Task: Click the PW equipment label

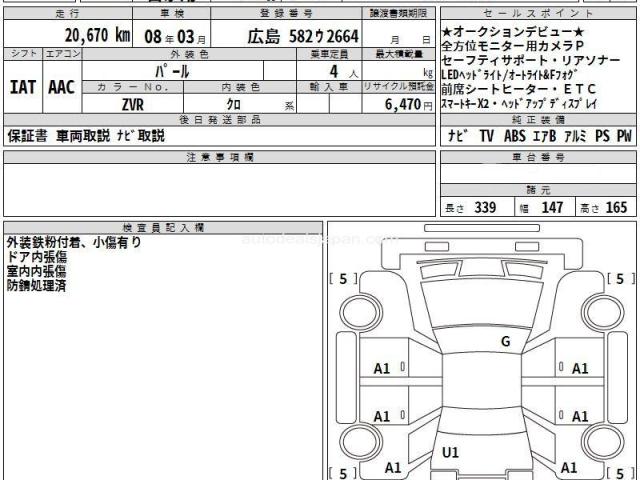Action: (624, 135)
